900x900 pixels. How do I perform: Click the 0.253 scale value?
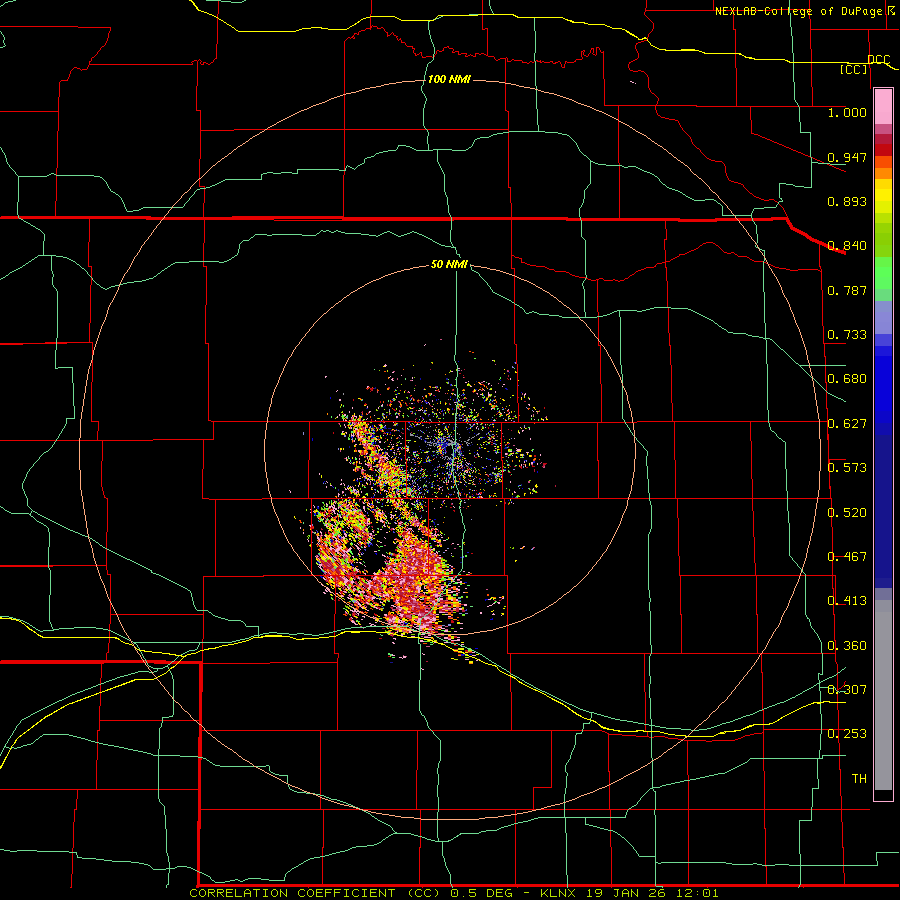point(847,734)
